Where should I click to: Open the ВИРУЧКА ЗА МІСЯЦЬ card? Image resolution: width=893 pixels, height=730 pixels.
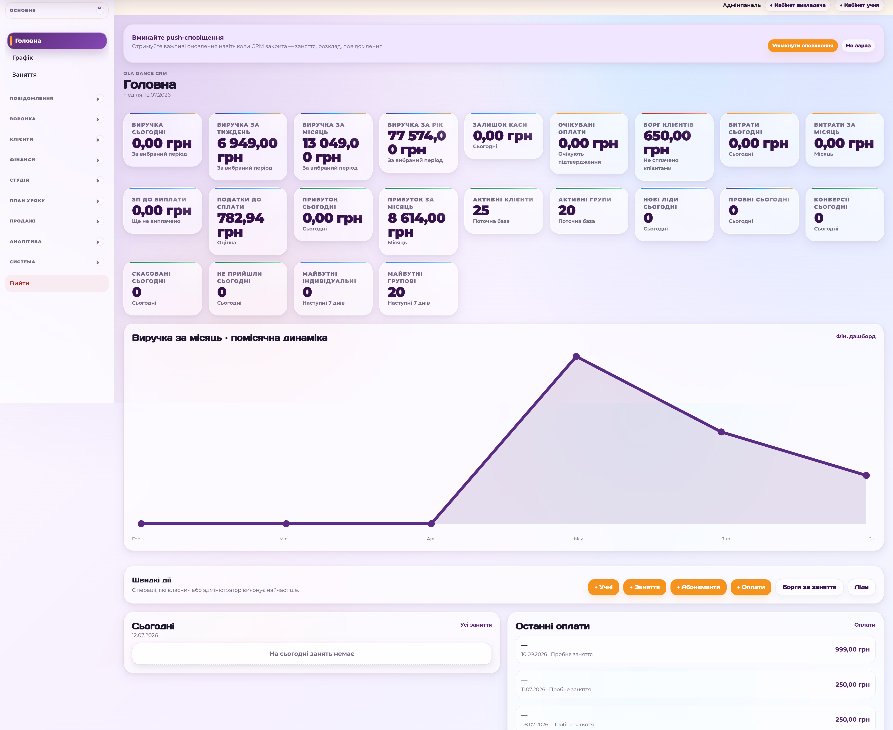[x=333, y=146]
